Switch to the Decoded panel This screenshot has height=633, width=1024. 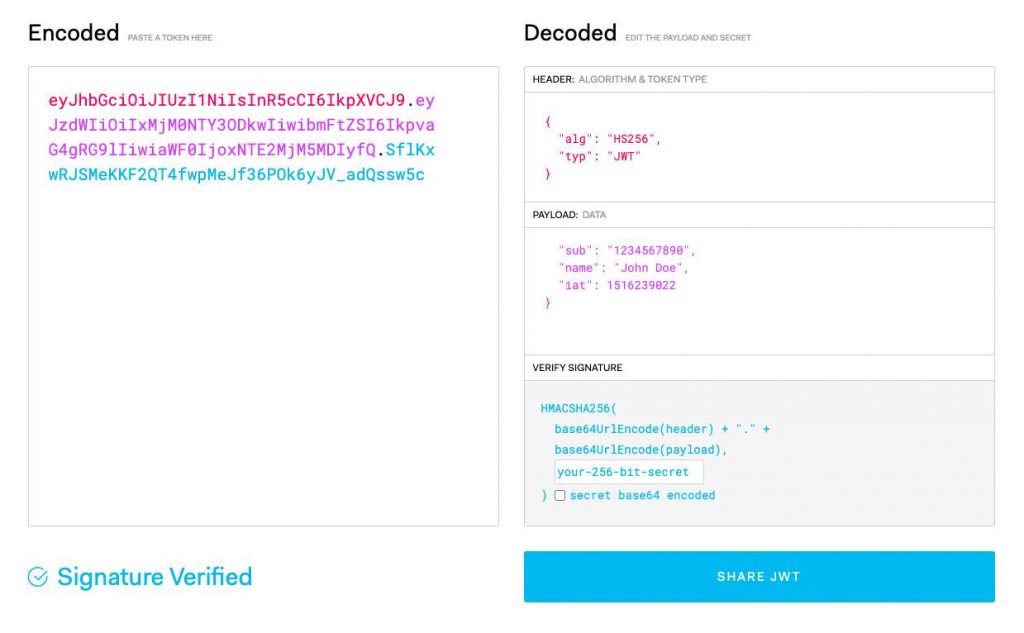click(x=569, y=32)
